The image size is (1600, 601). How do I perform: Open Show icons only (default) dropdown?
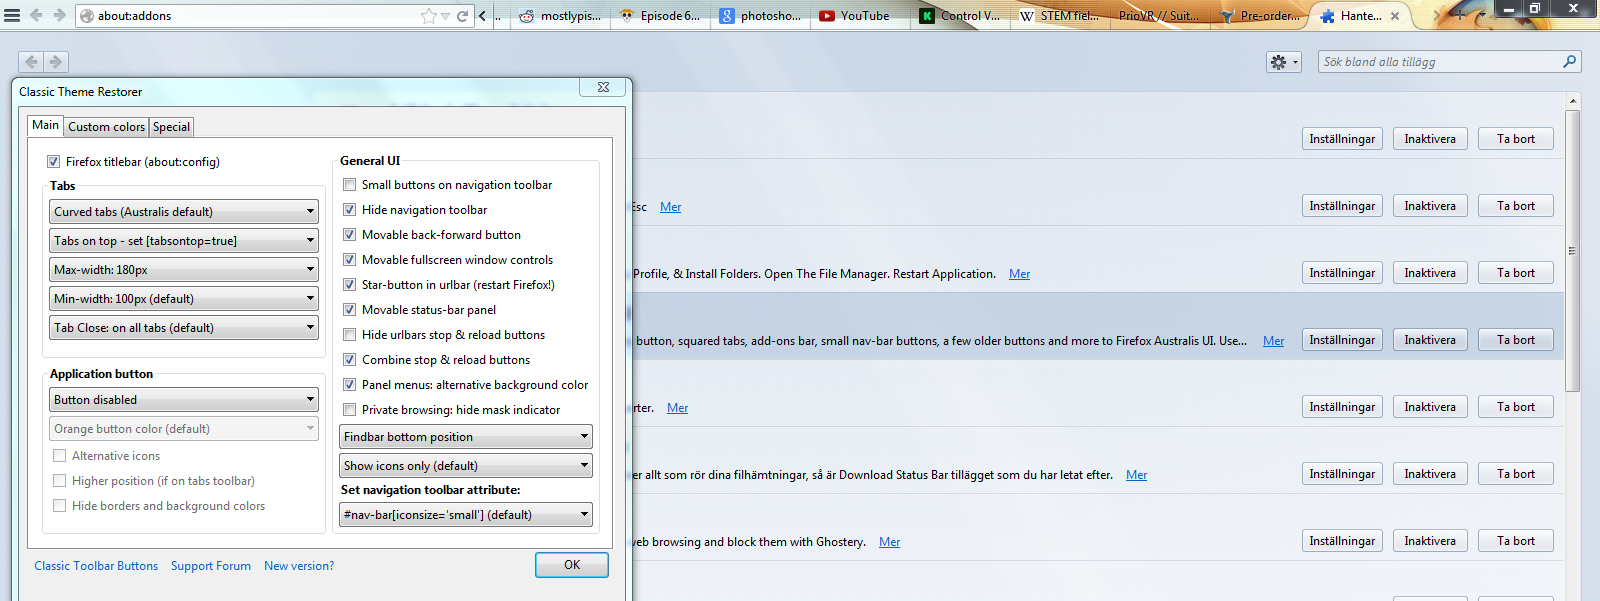[x=466, y=466]
